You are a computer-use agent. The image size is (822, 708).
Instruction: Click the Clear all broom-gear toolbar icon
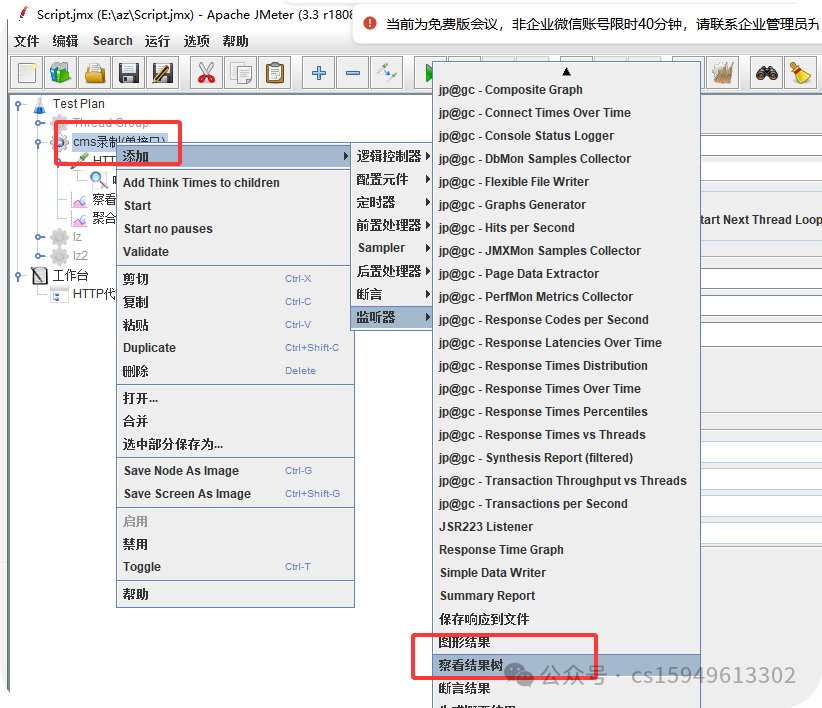tap(723, 73)
